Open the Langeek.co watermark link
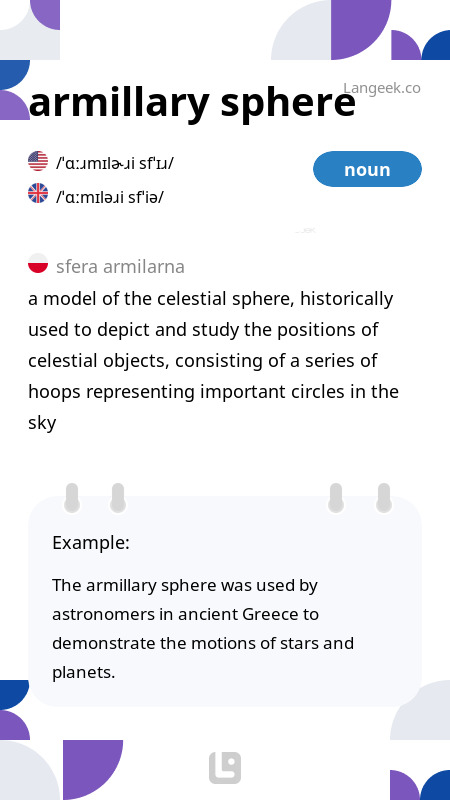Screen dimensions: 450x800 382,88
